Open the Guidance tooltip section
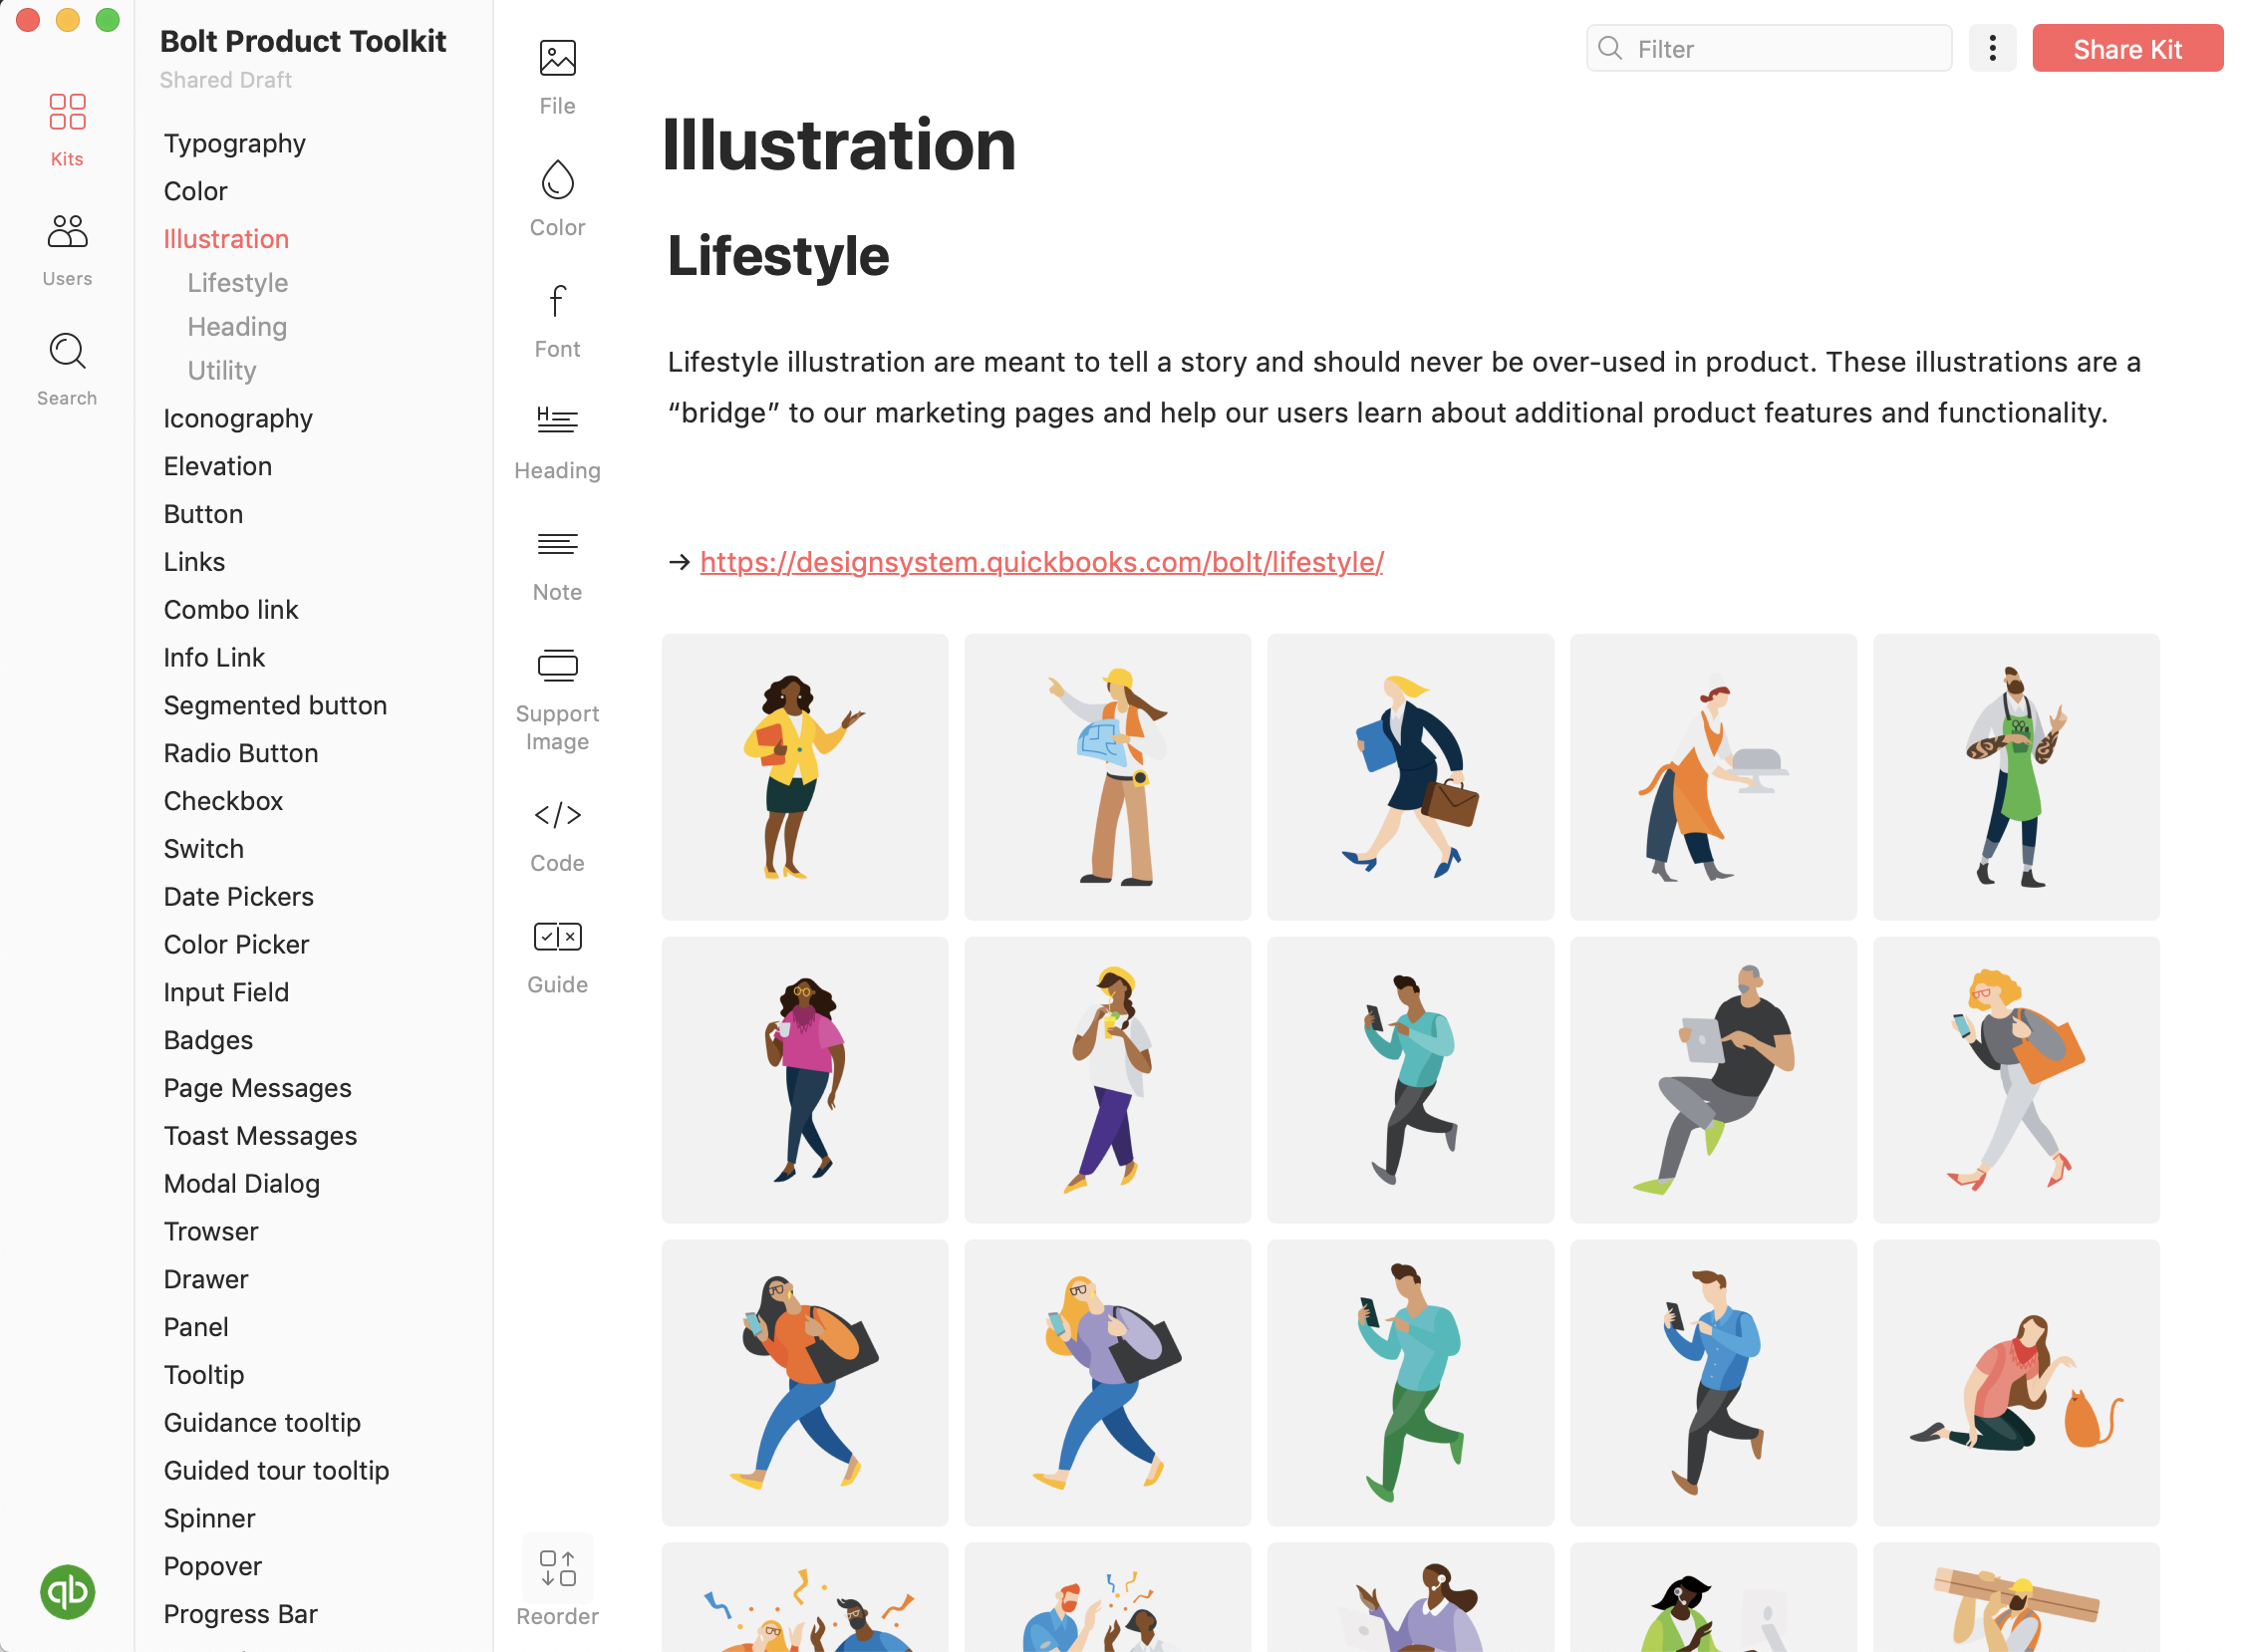2246x1652 pixels. [262, 1423]
